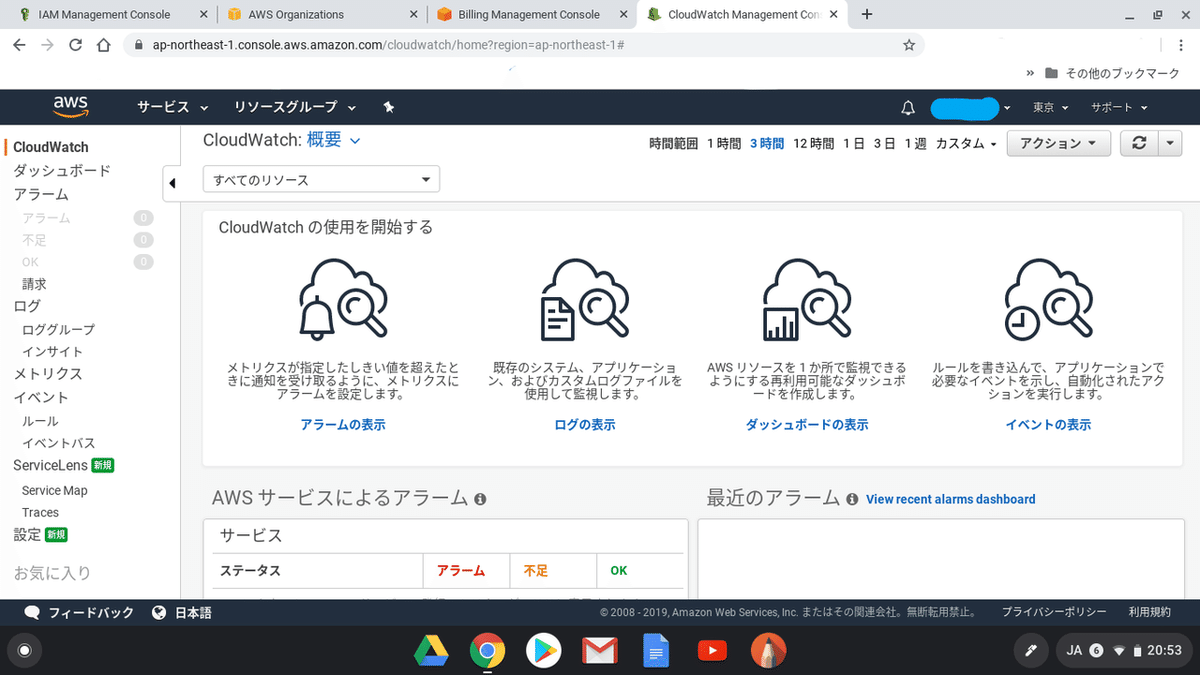Viewport: 1200px width, 675px height.
Task: Open the カスタム time range dropdown
Action: 966,144
